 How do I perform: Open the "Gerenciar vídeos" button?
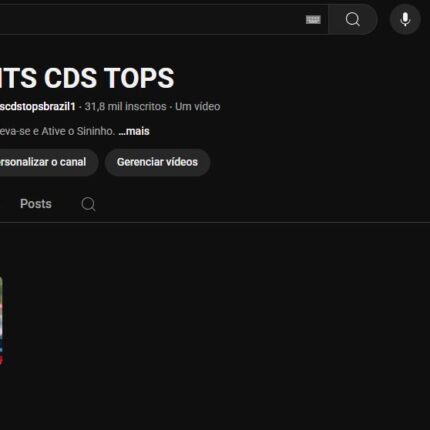coord(157,162)
